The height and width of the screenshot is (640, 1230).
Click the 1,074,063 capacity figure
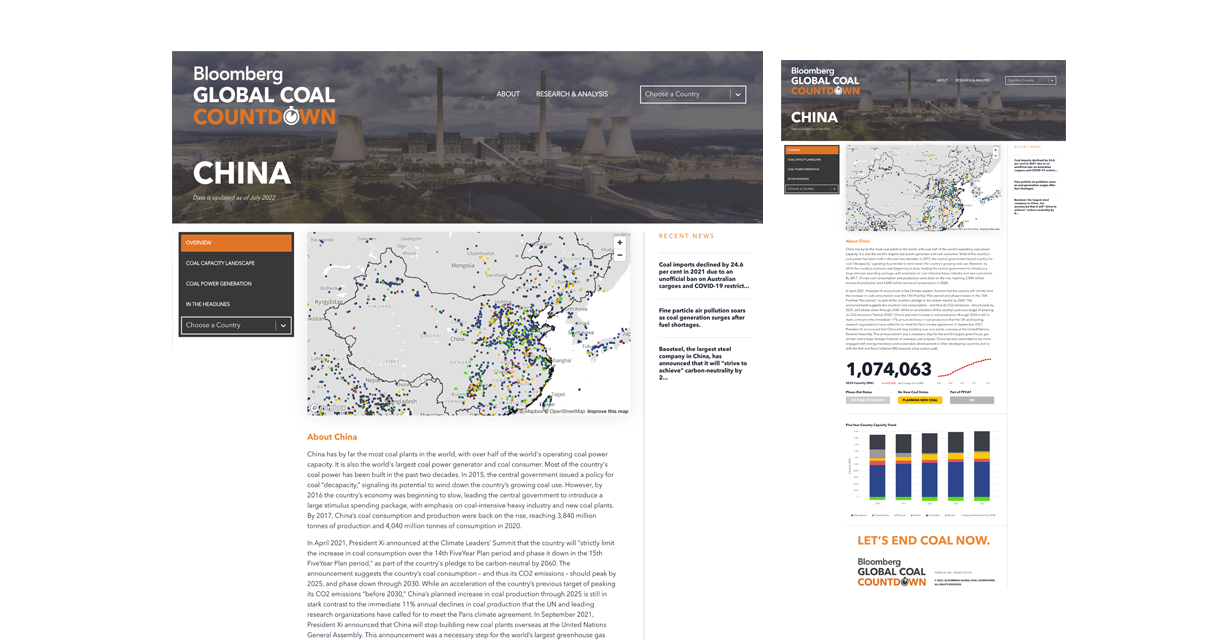coord(889,369)
